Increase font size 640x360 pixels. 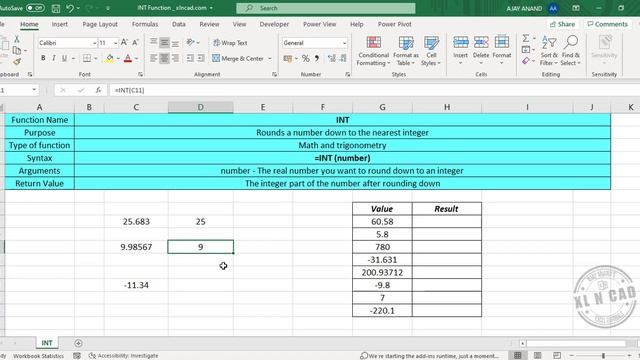(124, 42)
